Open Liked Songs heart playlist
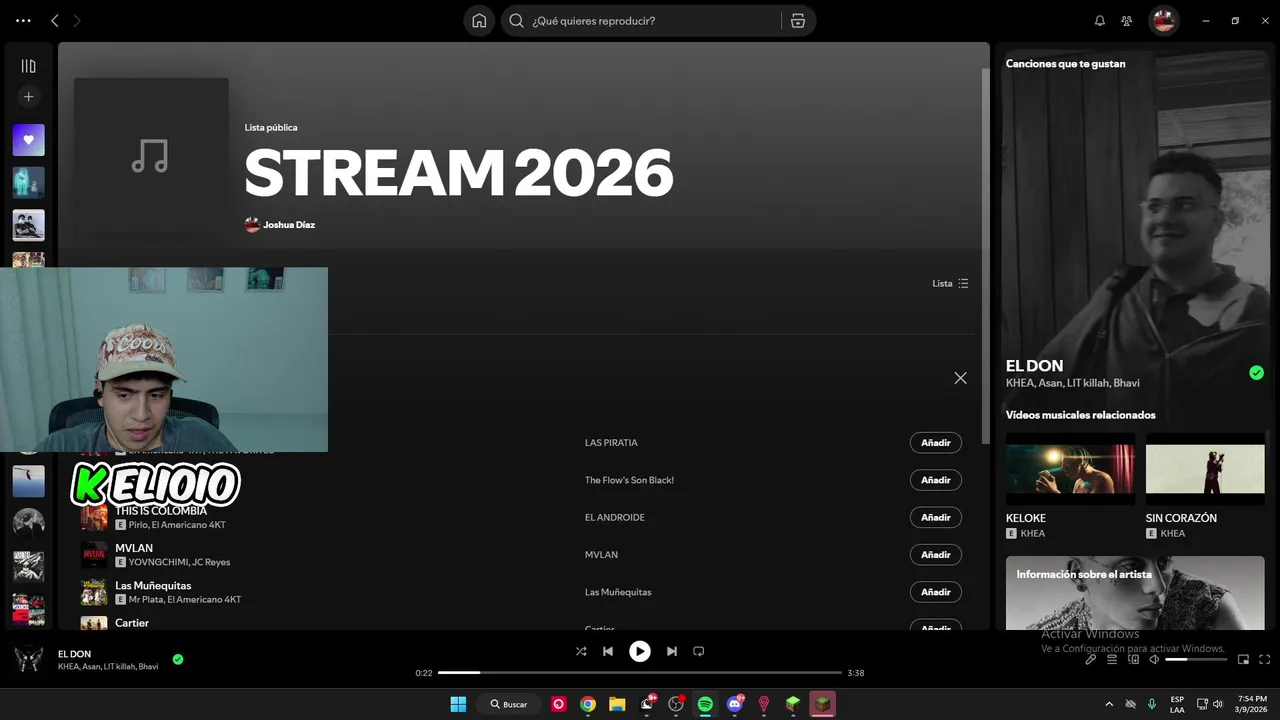Image resolution: width=1280 pixels, height=720 pixels. pos(28,140)
